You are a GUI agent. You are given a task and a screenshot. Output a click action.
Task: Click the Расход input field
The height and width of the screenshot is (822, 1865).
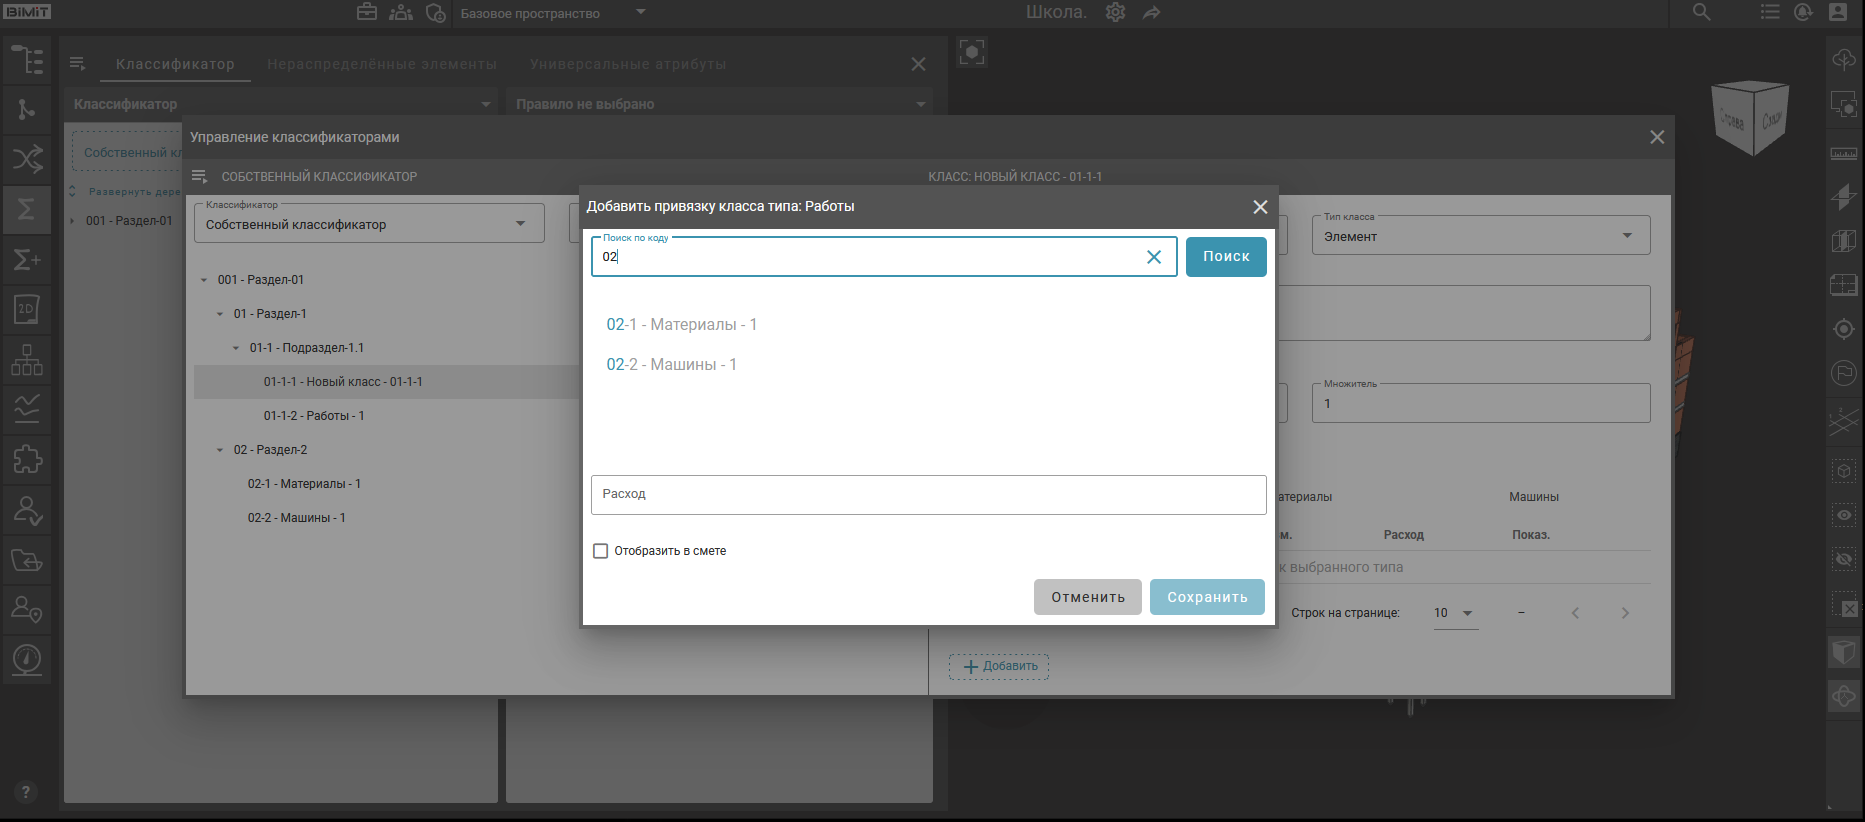[x=928, y=495]
